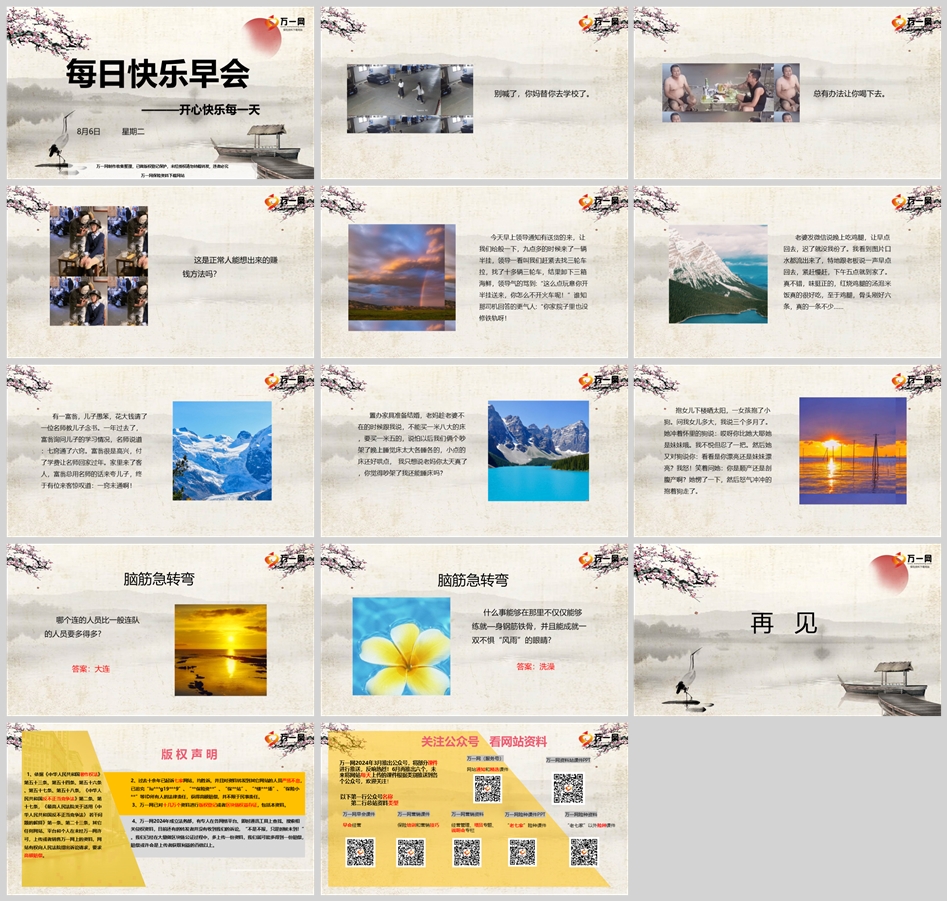Screen dimensions: 947x901
Task: Click the QR code under 万一网（服务号）
Action: [x=487, y=787]
